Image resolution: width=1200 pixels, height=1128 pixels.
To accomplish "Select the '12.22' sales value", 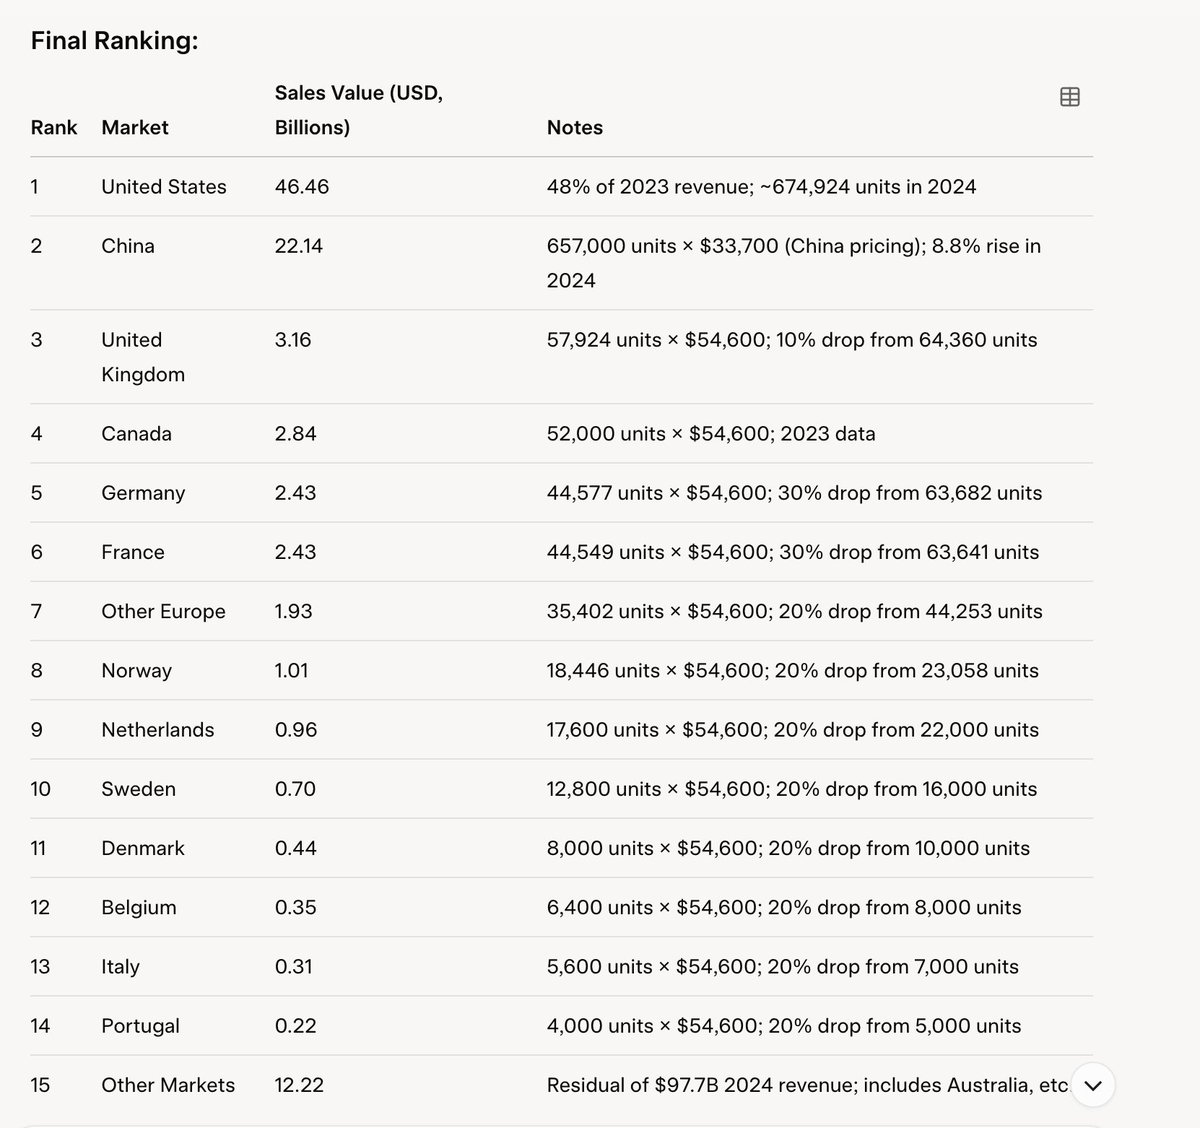I will (300, 1085).
